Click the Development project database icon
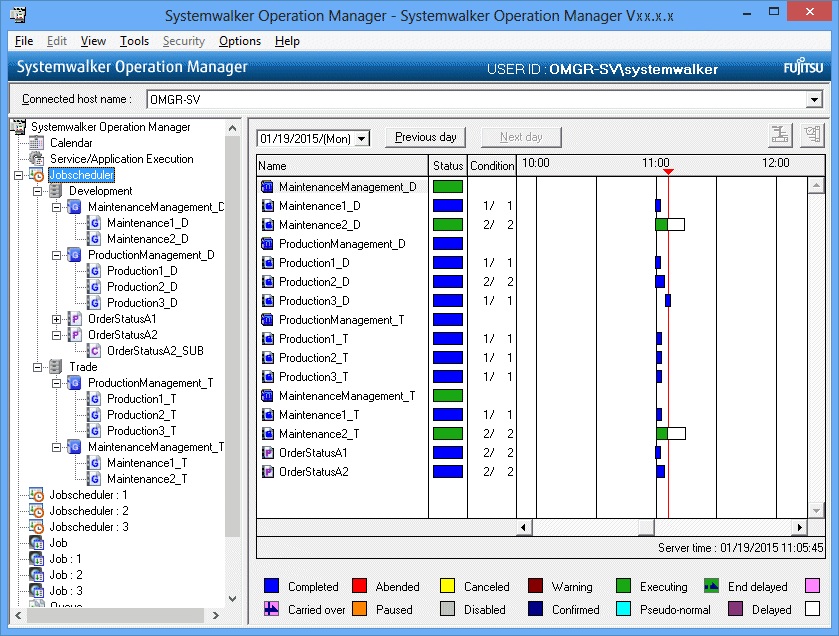This screenshot has height=636, width=839. click(x=56, y=191)
